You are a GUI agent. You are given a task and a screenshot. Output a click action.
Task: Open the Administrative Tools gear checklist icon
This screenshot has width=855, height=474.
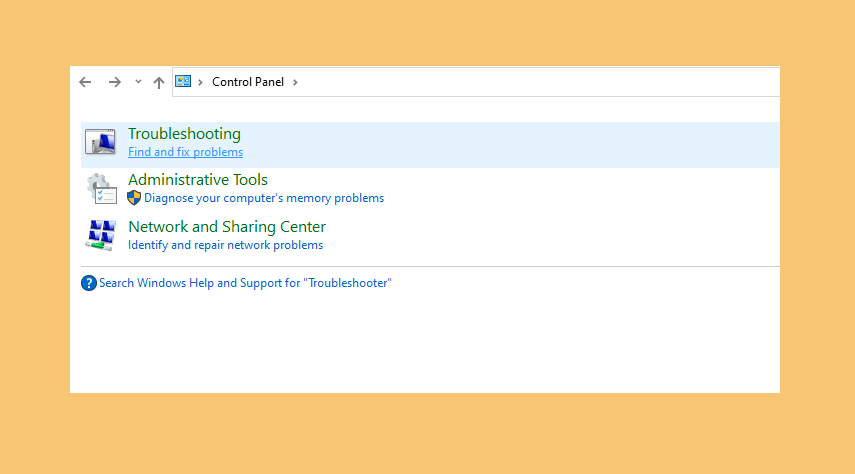(x=101, y=189)
